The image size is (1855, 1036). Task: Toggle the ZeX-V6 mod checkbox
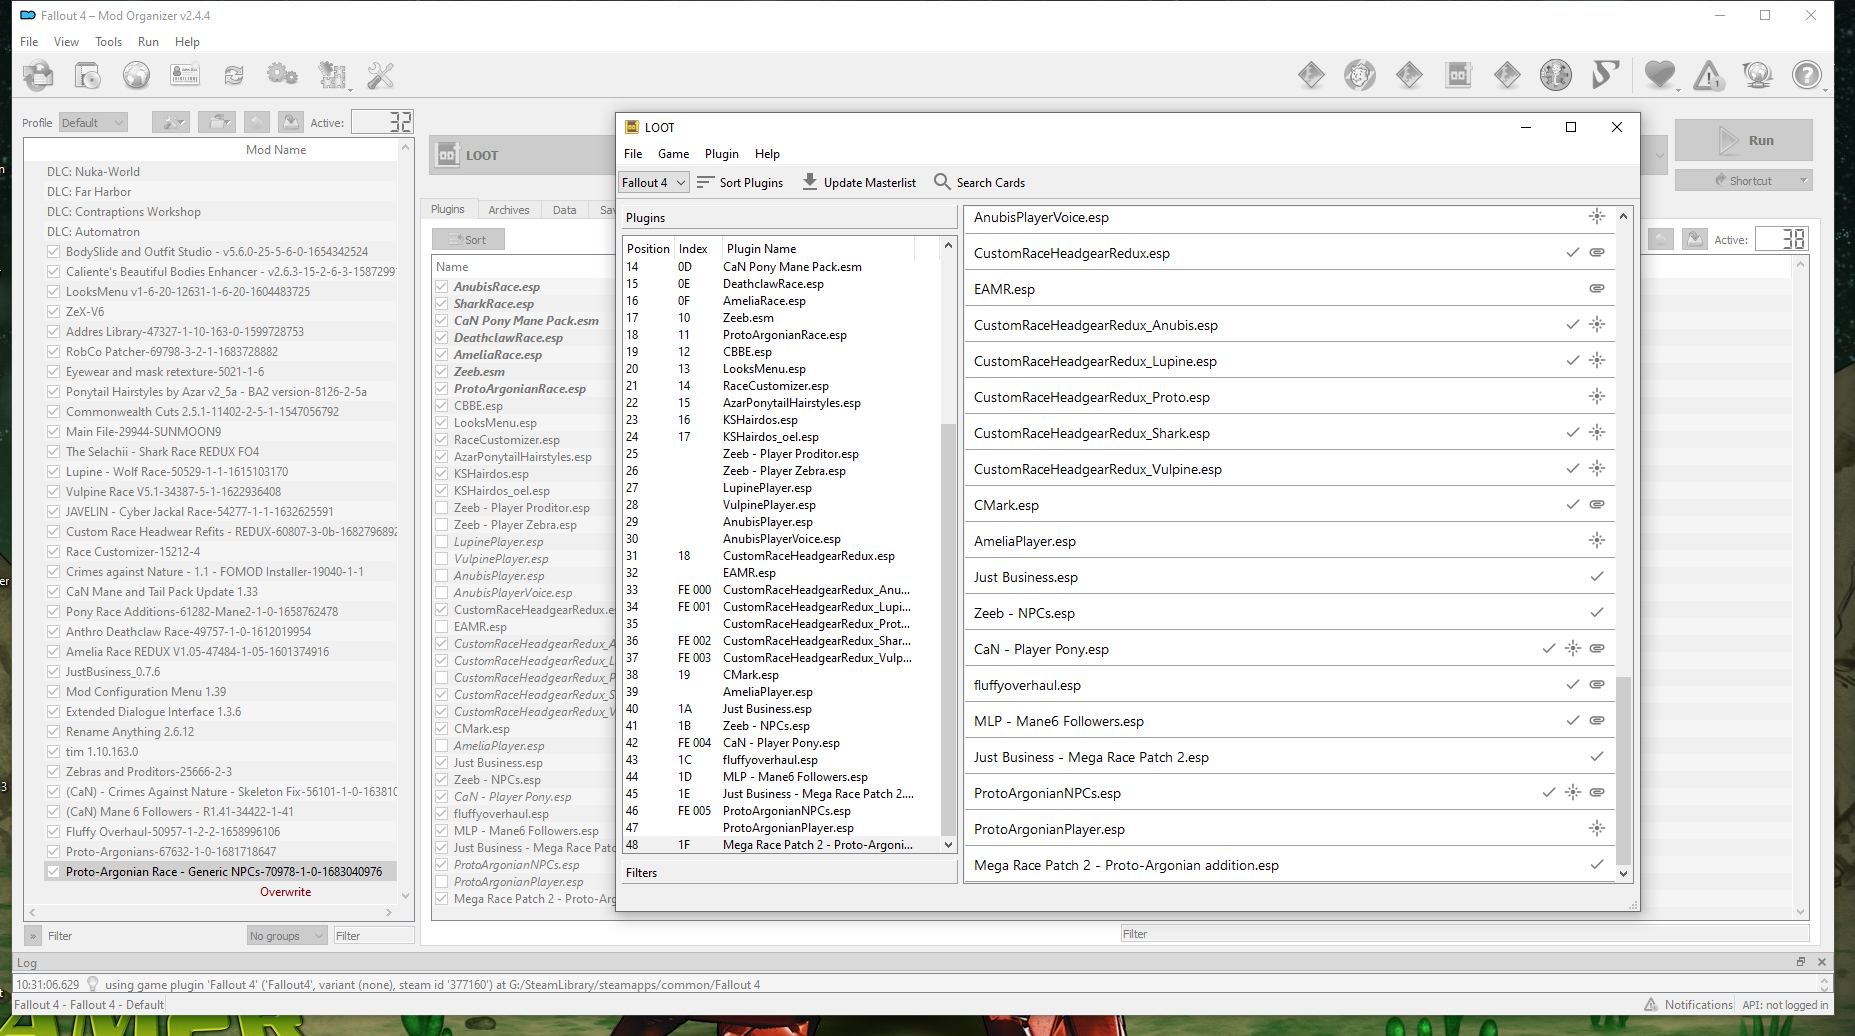(x=53, y=312)
